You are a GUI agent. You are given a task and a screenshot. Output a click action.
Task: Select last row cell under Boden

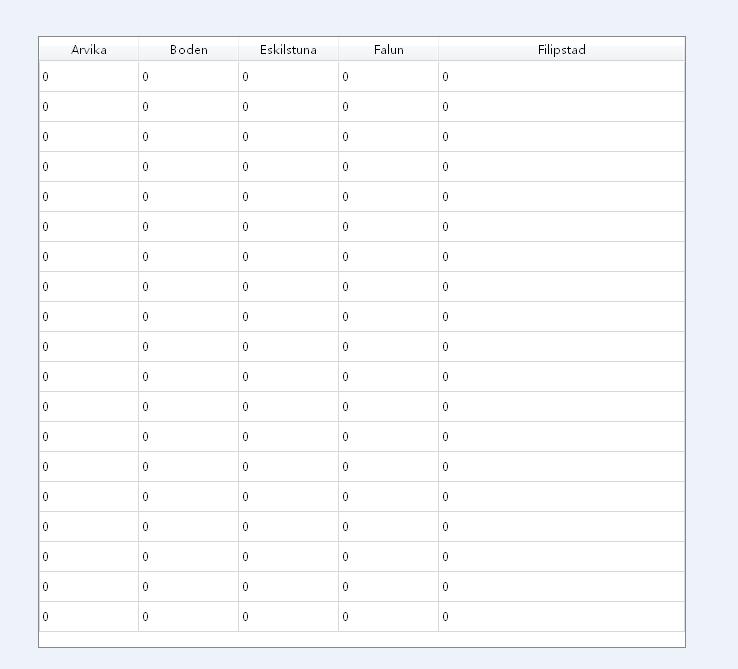[x=188, y=616]
